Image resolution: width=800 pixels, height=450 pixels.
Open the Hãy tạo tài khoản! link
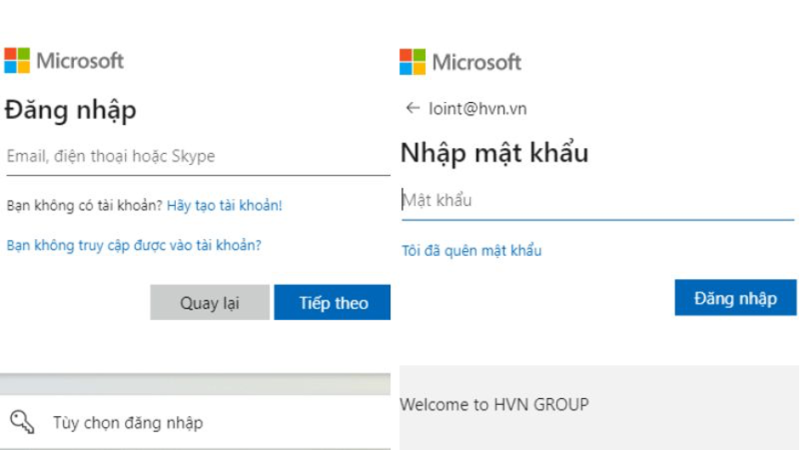tap(224, 205)
